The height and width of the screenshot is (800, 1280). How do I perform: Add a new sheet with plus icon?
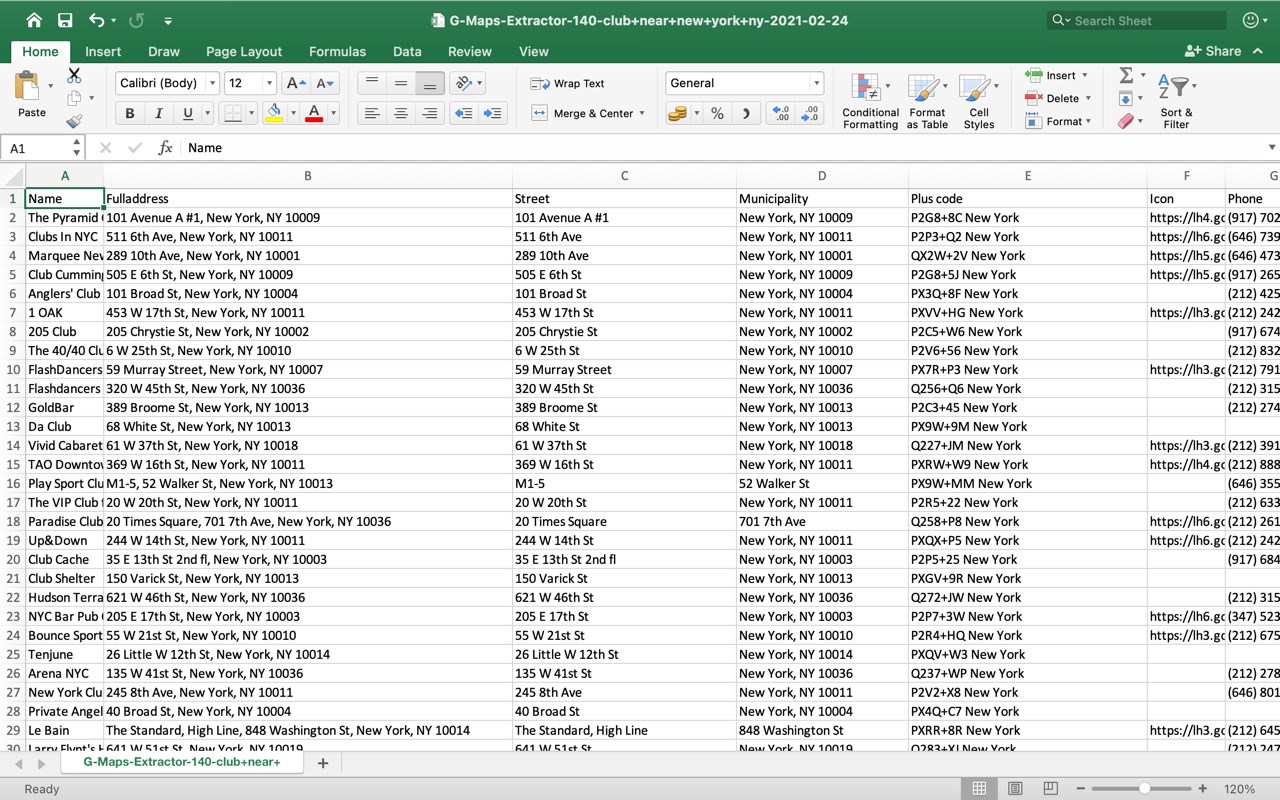[x=323, y=763]
